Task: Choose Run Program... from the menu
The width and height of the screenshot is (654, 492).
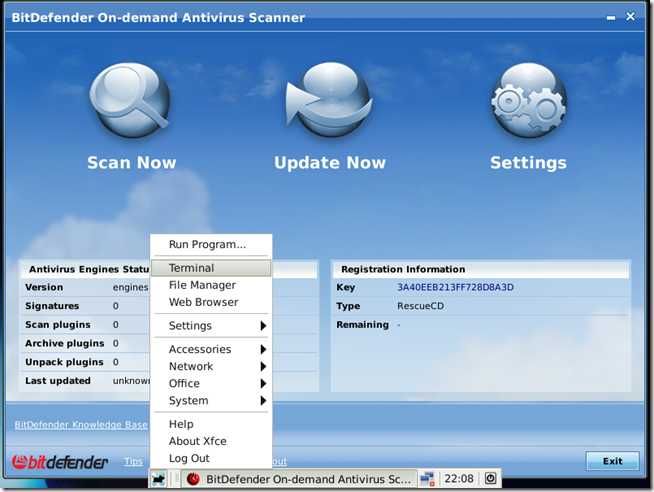Action: coord(211,244)
